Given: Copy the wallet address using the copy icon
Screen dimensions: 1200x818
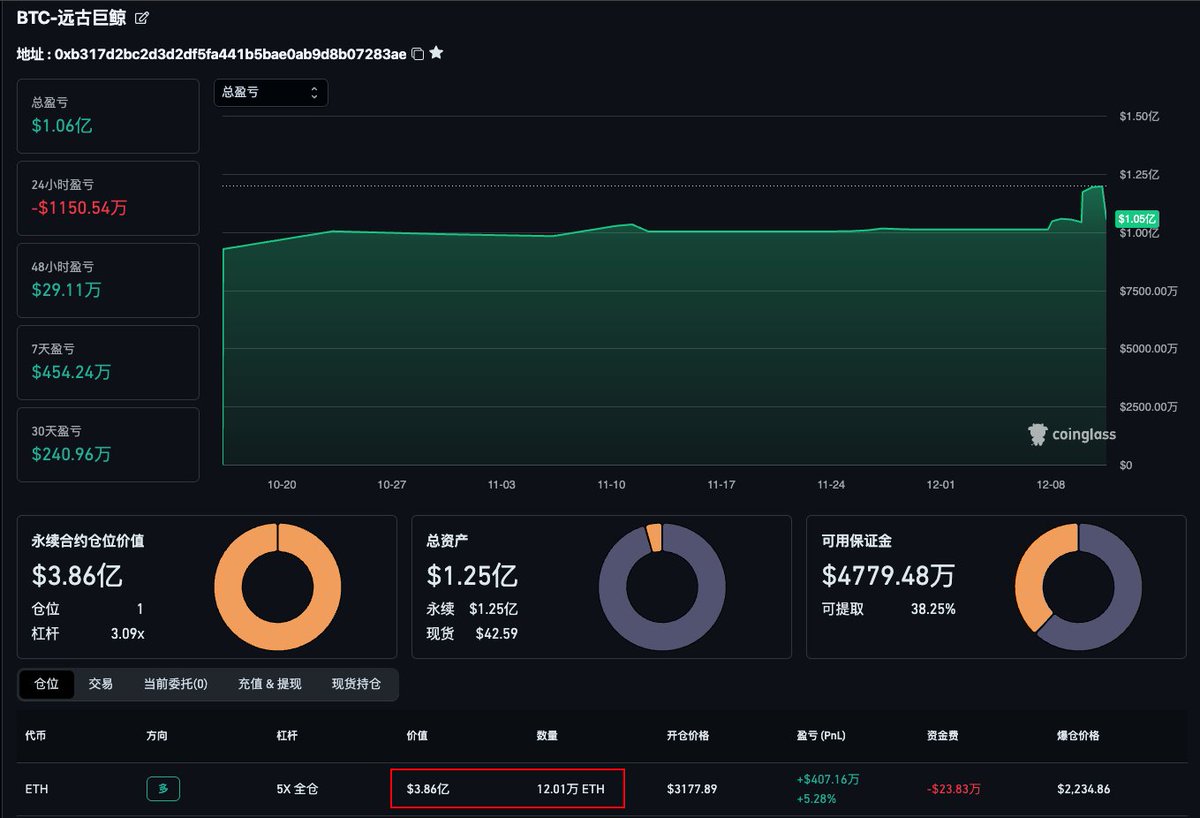Looking at the screenshot, I should point(418,54).
